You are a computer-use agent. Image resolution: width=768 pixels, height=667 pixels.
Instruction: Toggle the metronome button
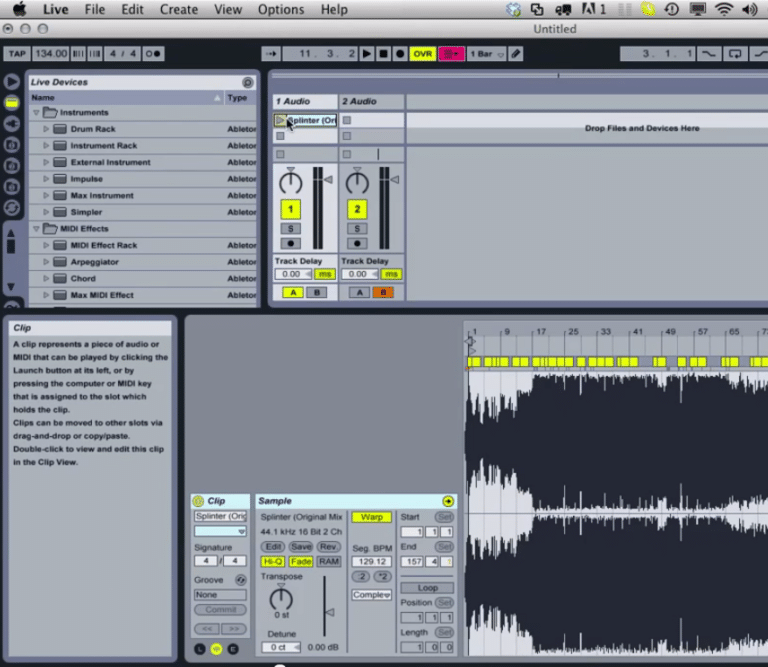click(153, 53)
